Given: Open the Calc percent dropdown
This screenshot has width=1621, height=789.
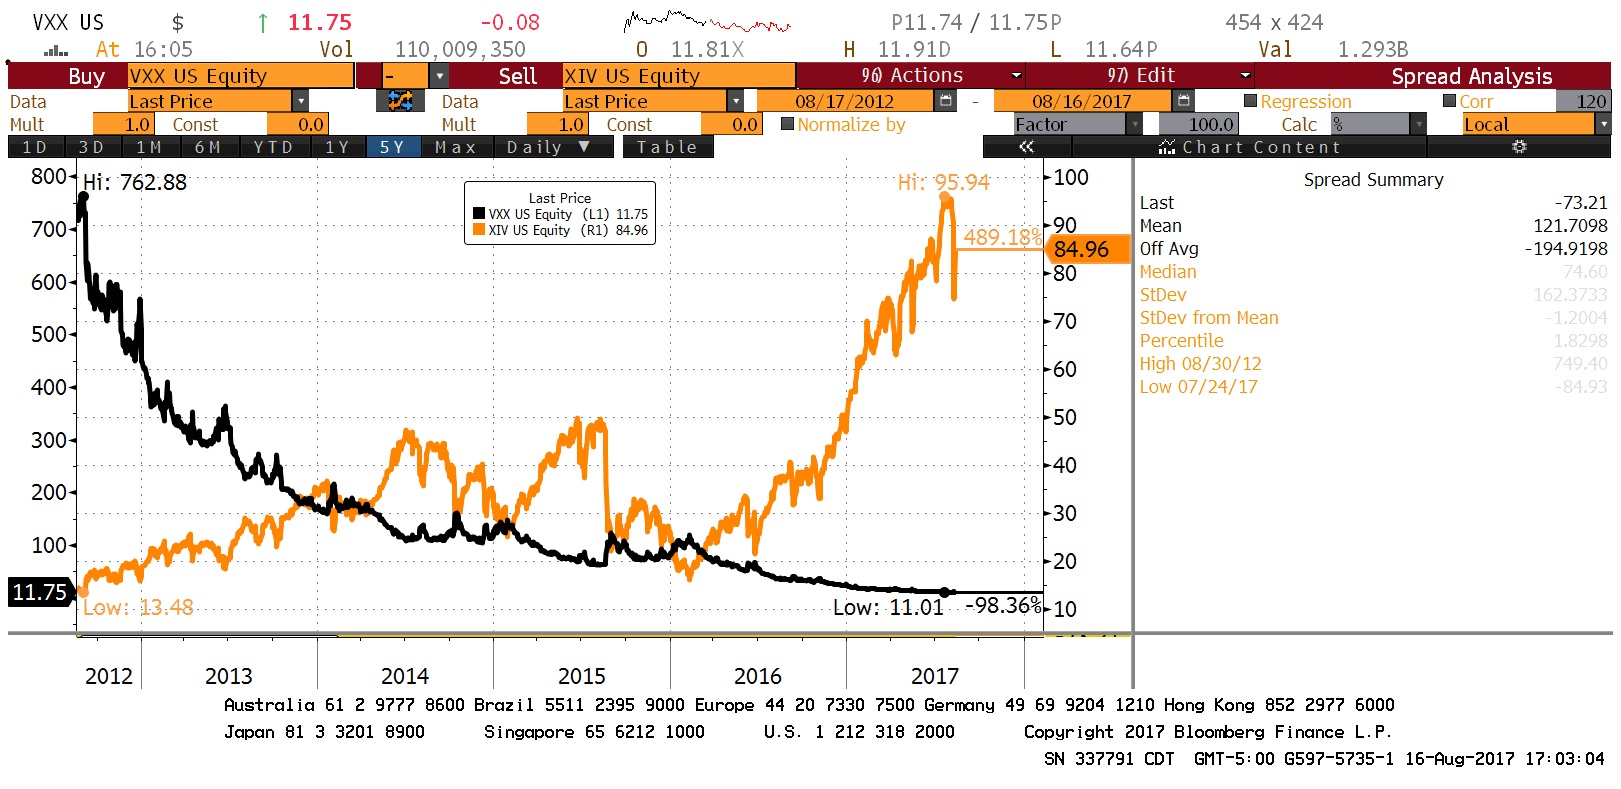Looking at the screenshot, I should coord(1417,124).
